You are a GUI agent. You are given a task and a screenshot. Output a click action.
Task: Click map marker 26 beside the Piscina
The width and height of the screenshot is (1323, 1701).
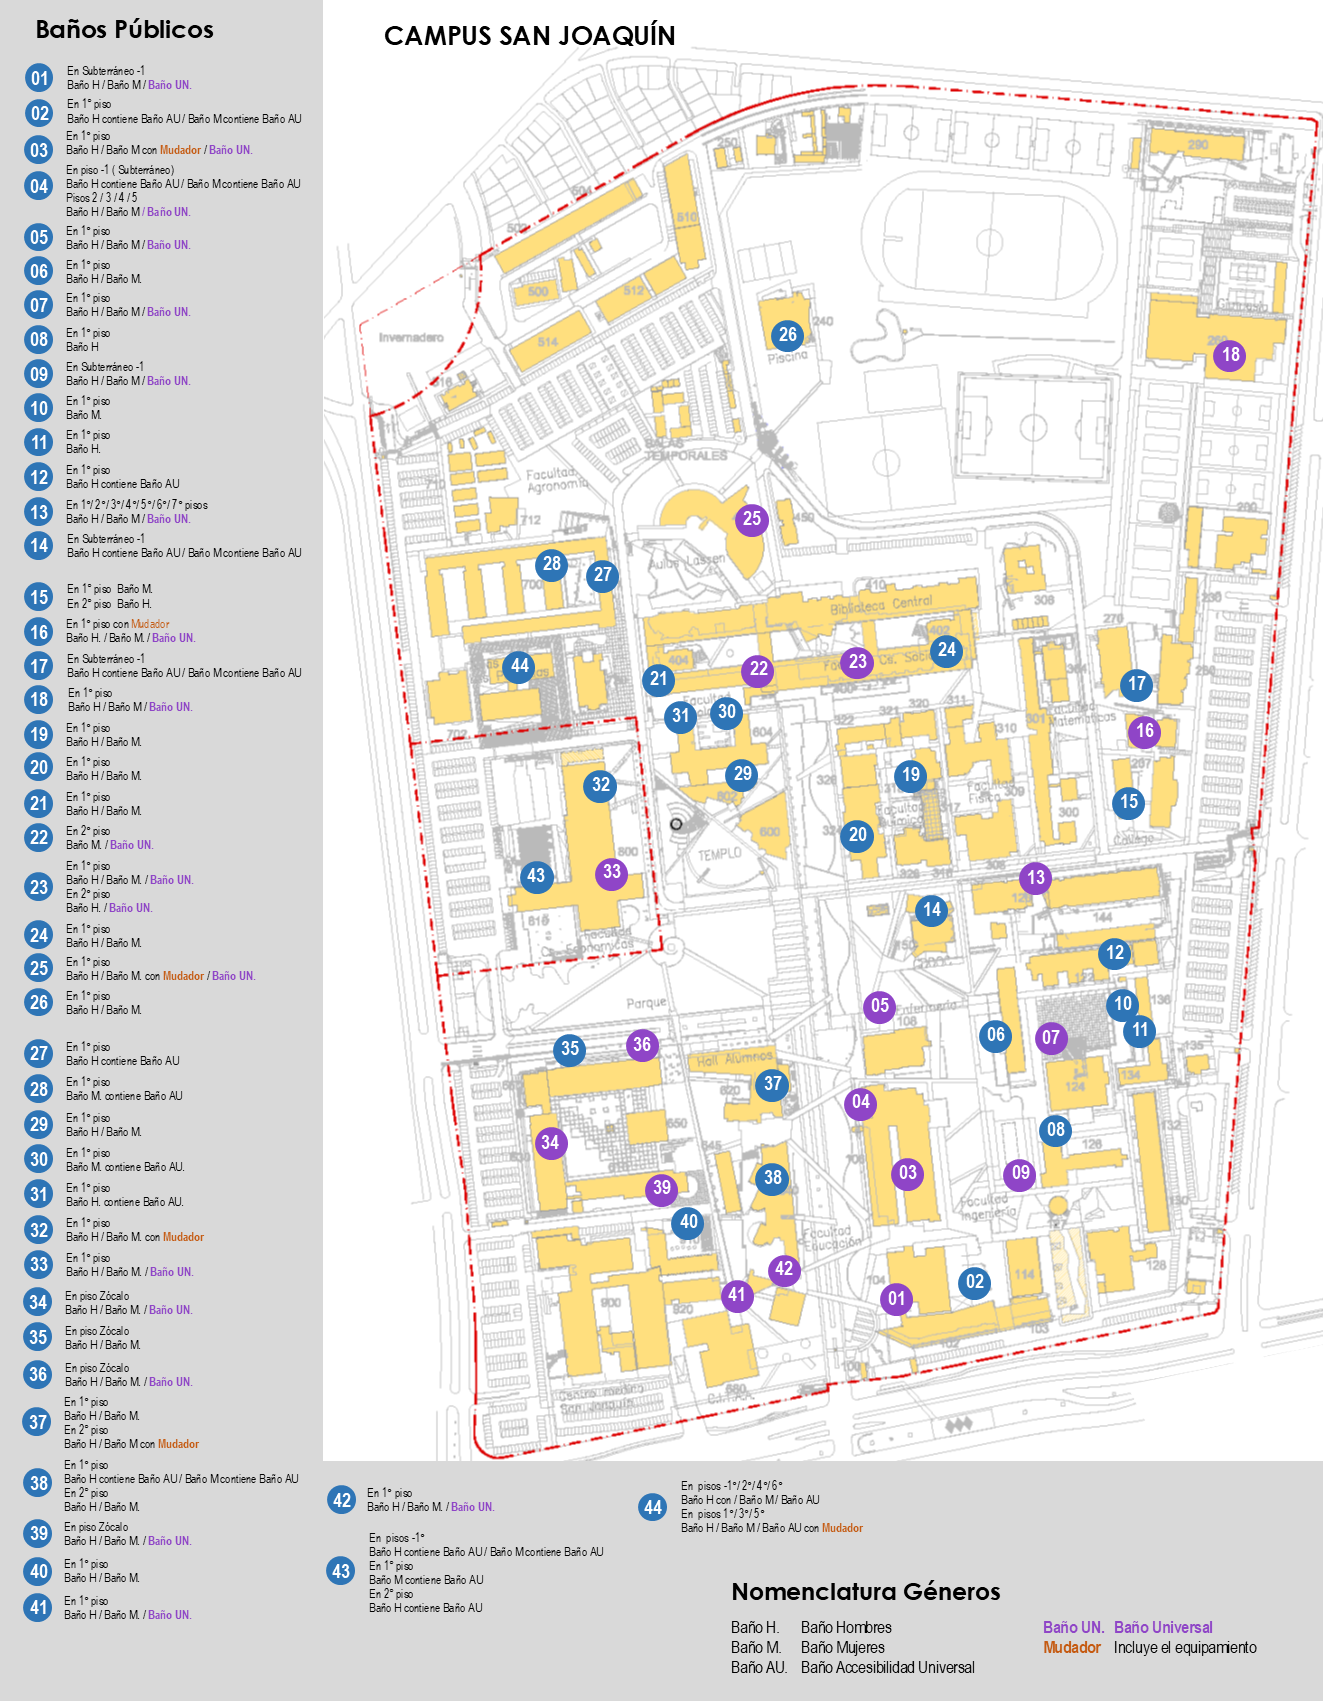pyautogui.click(x=788, y=335)
